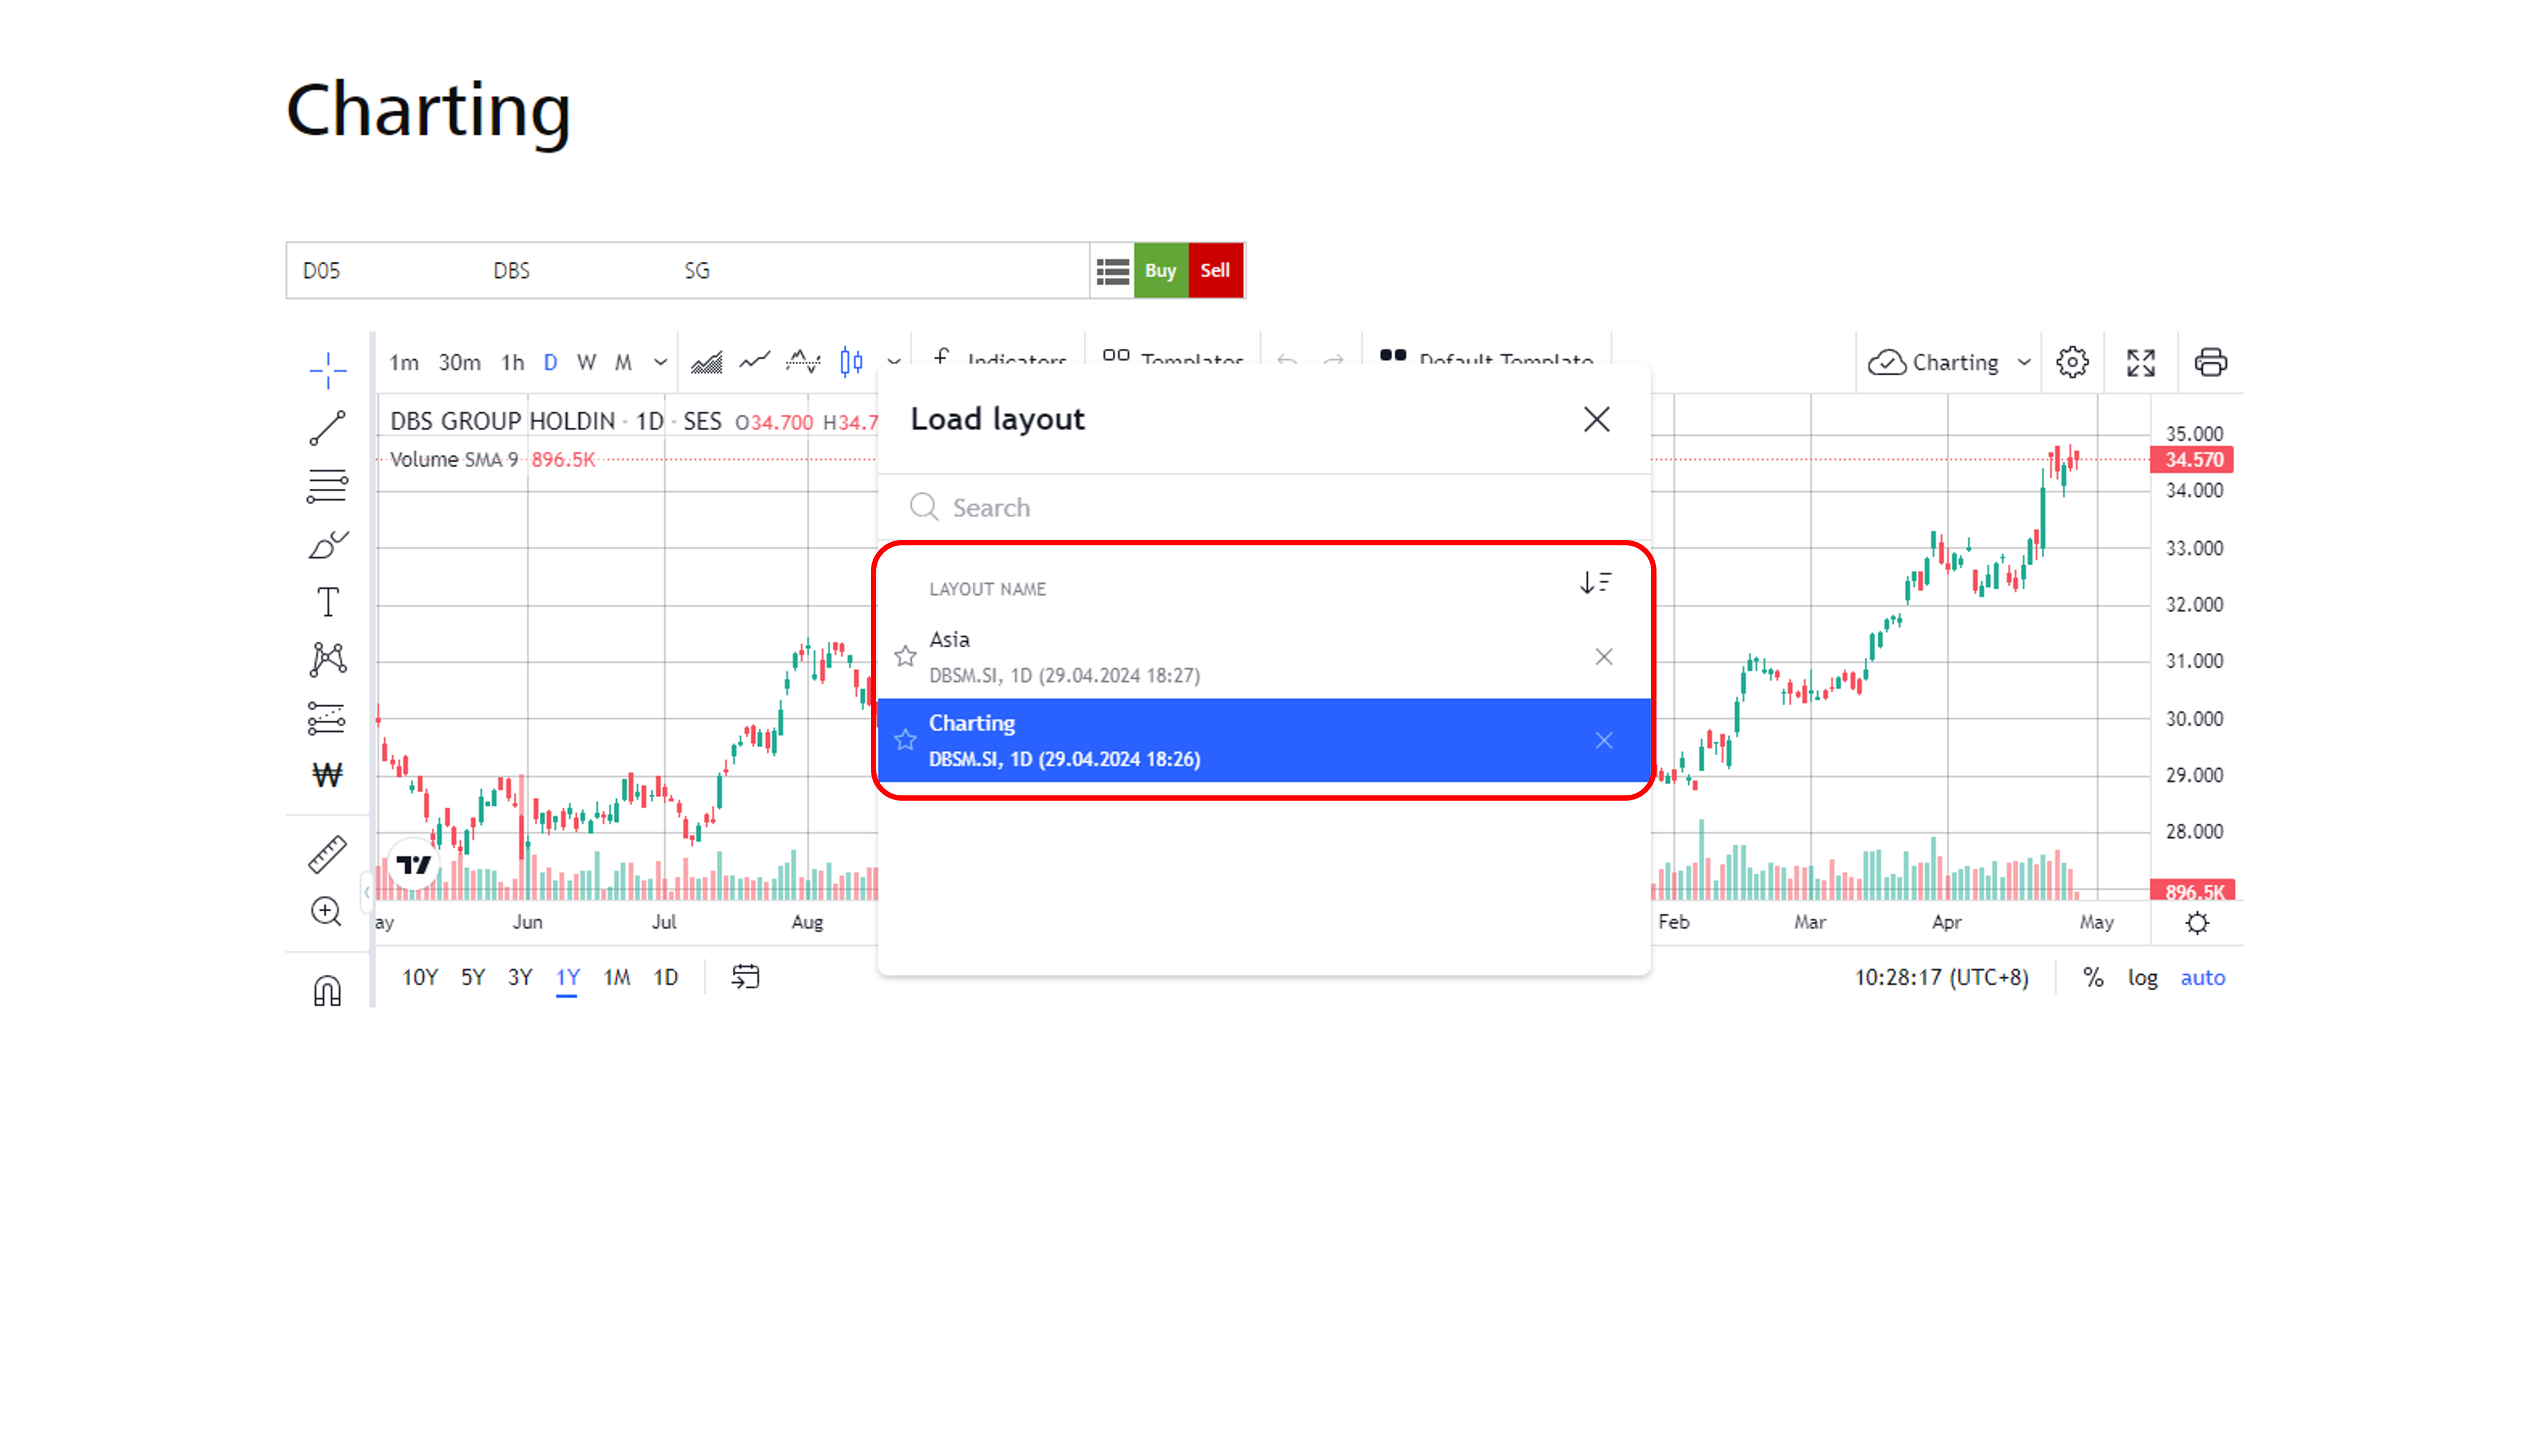
Task: Print chart using printer icon
Action: [x=2210, y=362]
